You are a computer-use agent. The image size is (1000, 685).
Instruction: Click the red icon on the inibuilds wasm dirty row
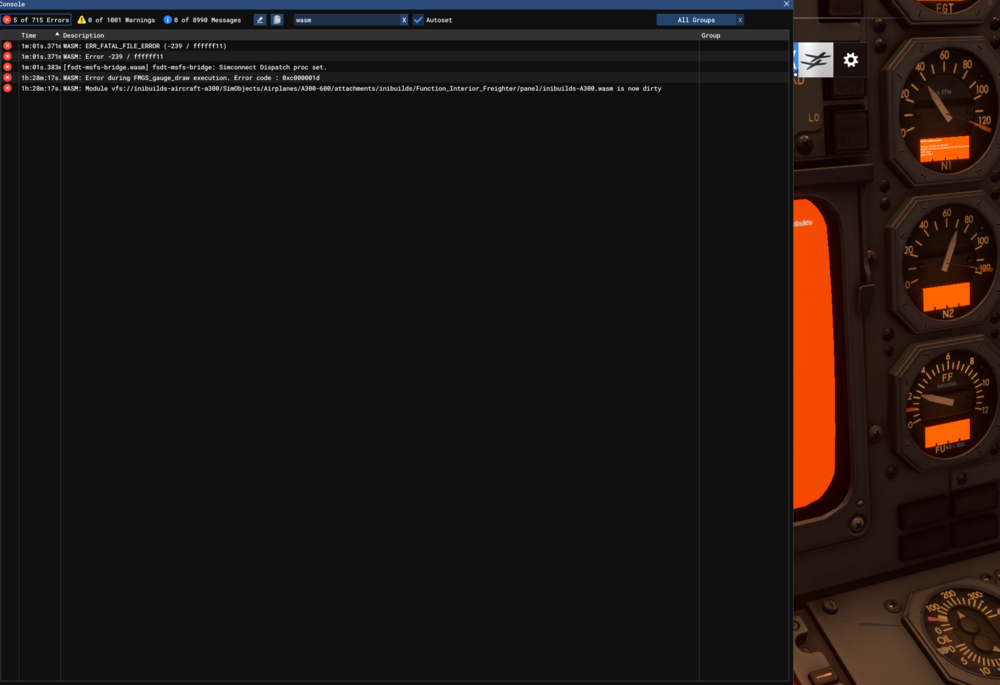point(6,88)
